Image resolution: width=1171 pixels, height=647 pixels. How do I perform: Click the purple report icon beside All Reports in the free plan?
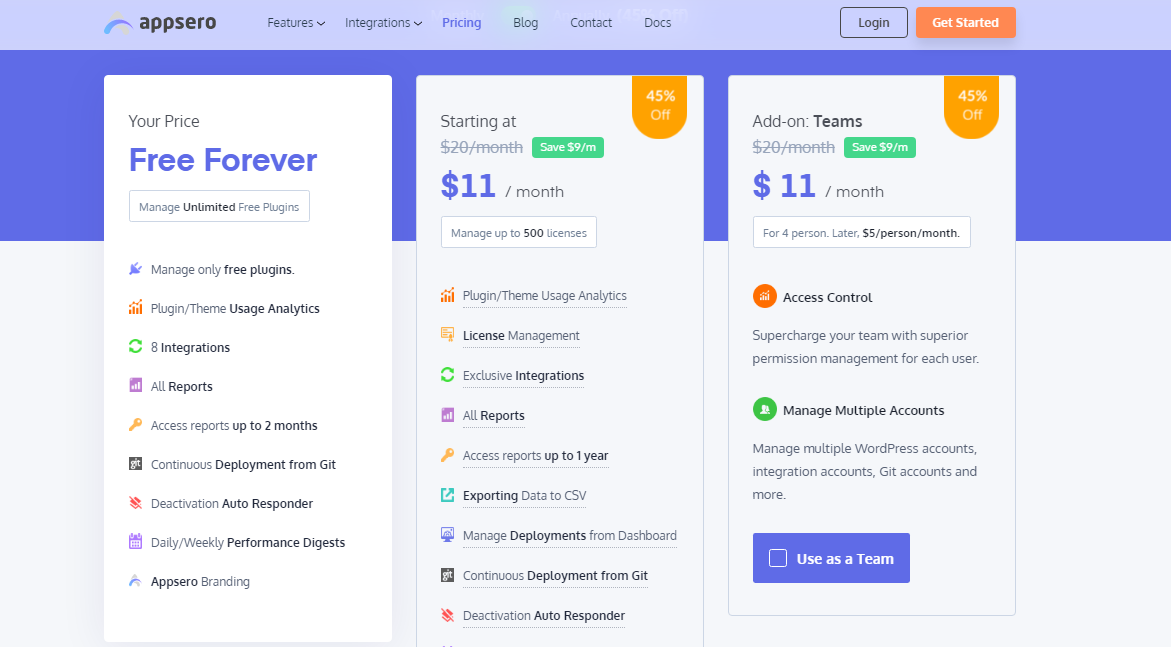135,386
